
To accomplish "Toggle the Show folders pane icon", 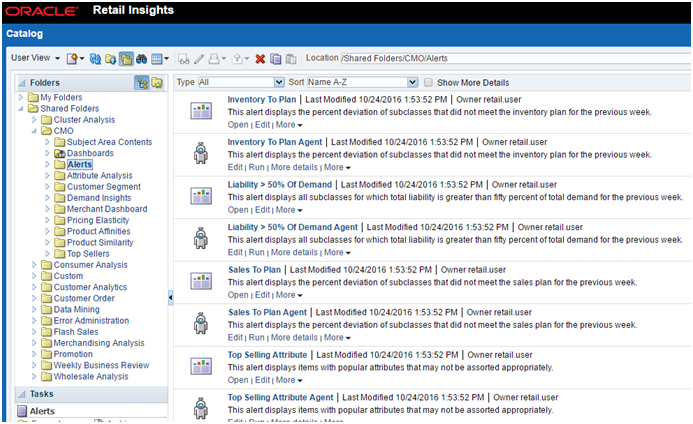I will [x=126, y=58].
